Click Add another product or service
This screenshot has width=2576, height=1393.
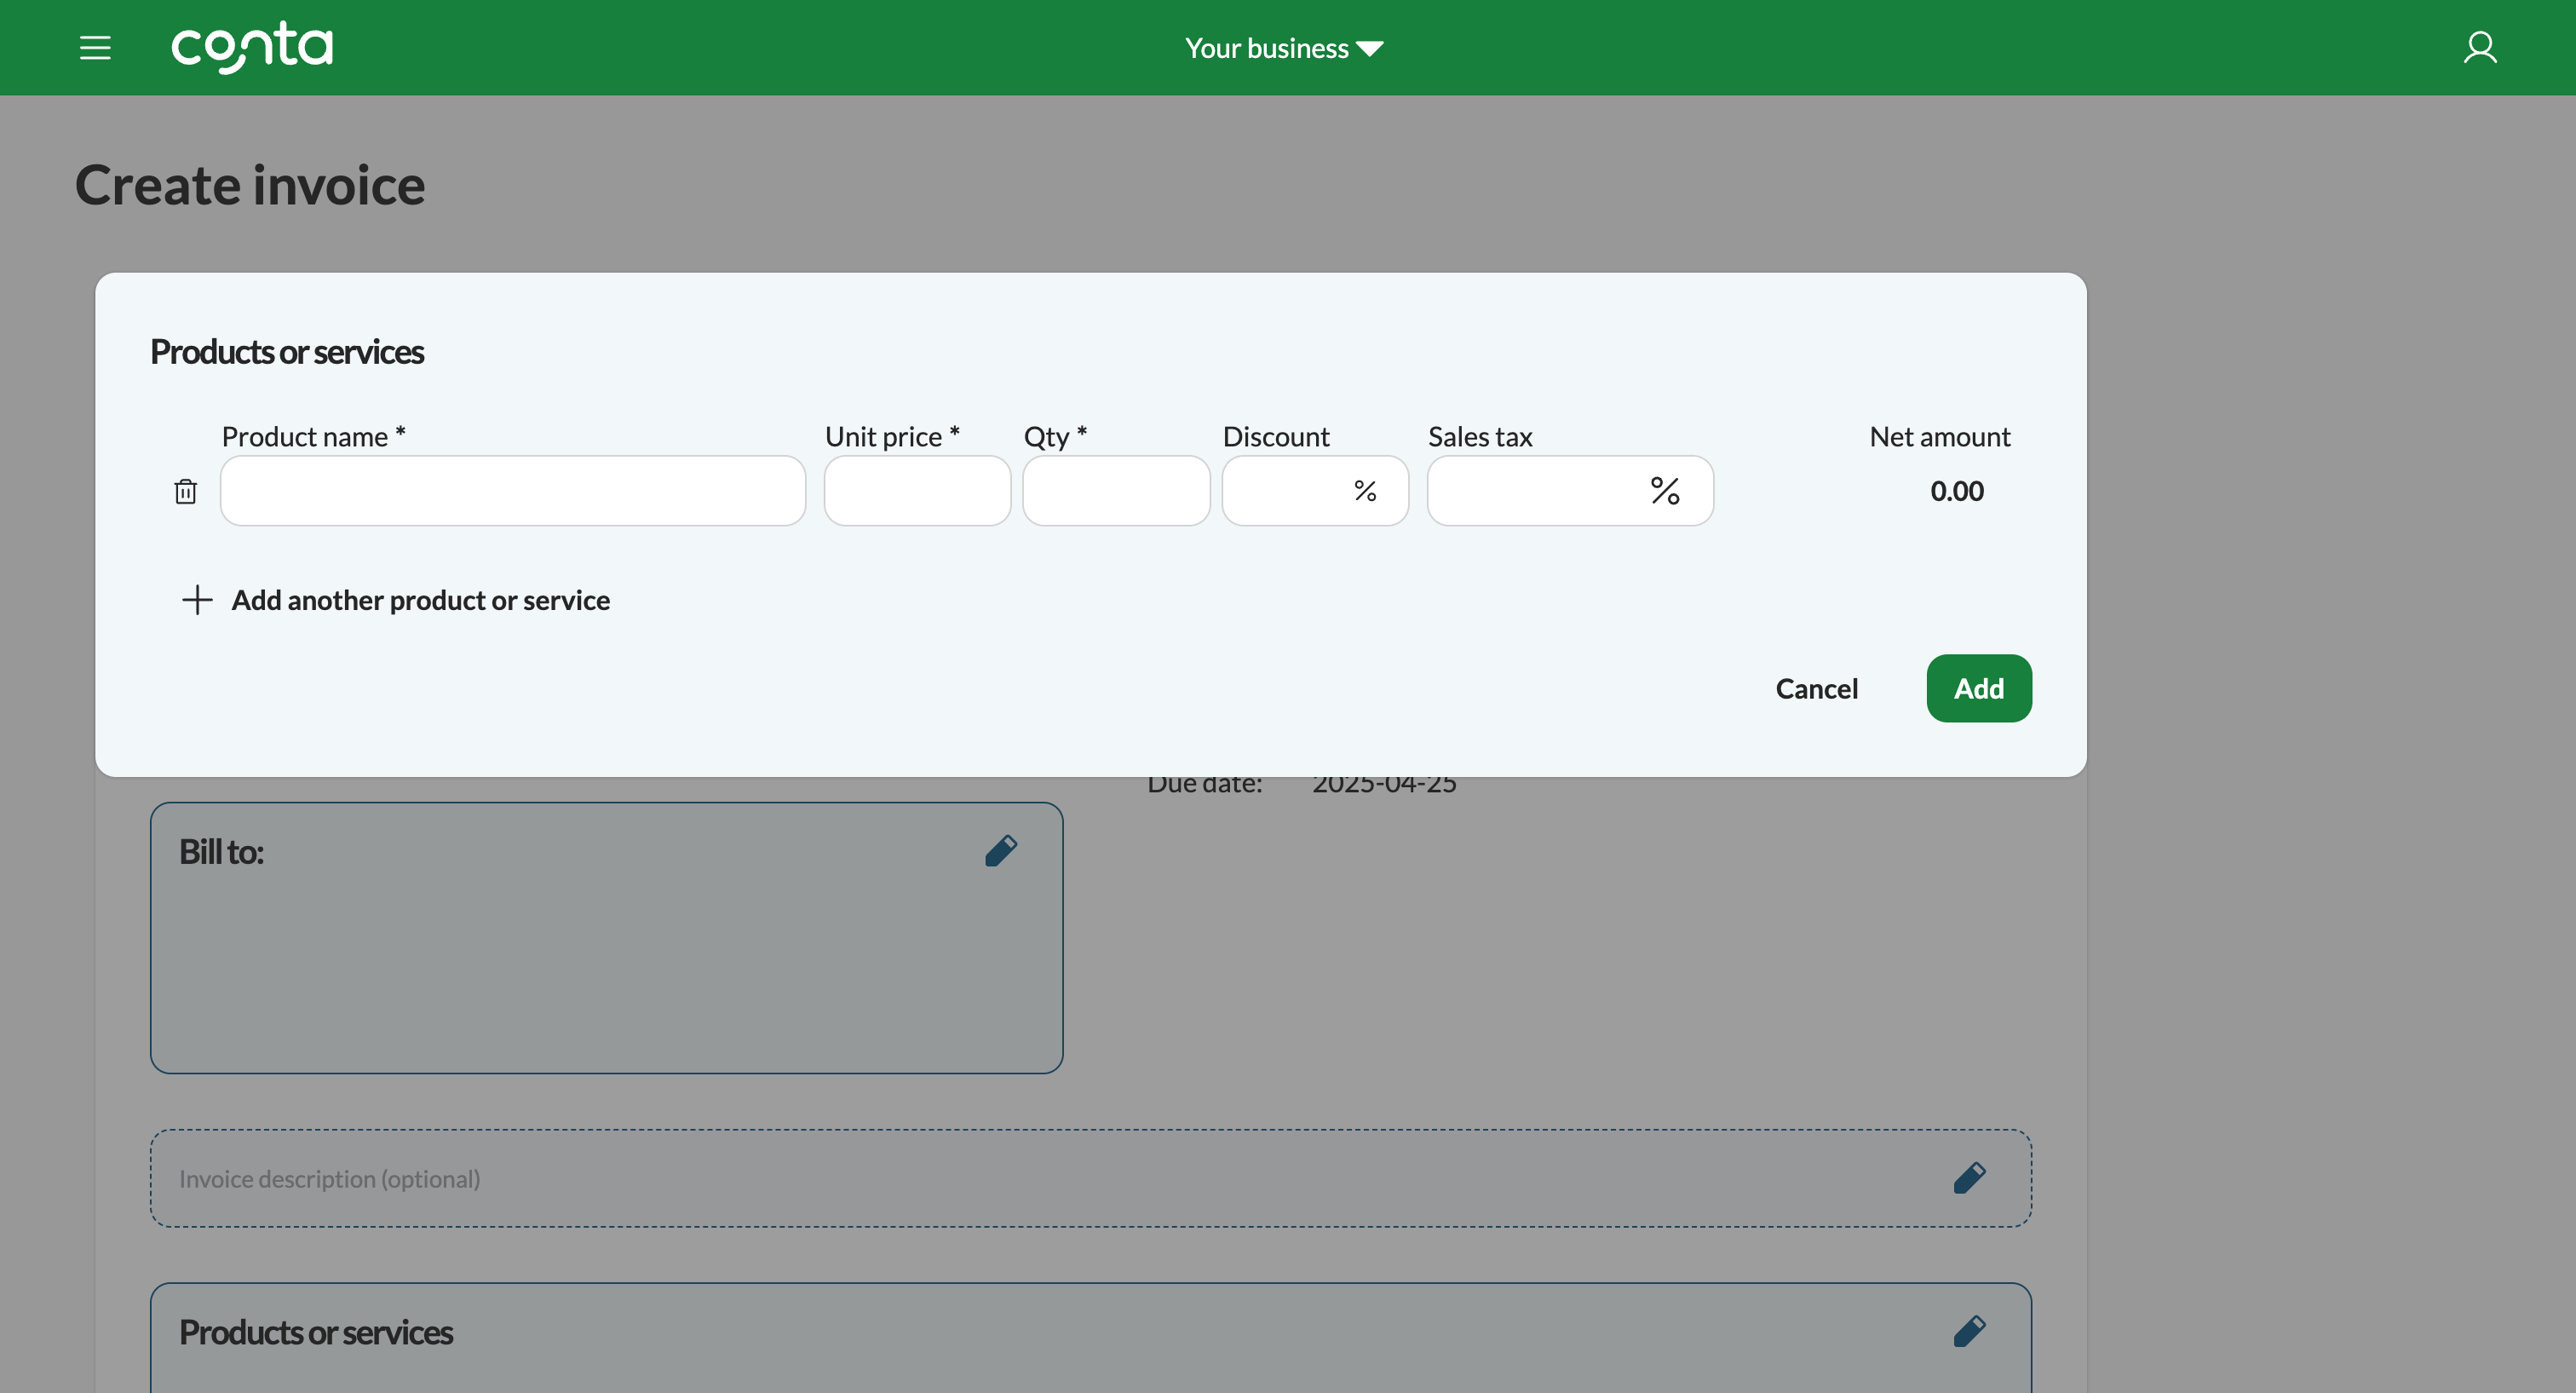tap(420, 600)
